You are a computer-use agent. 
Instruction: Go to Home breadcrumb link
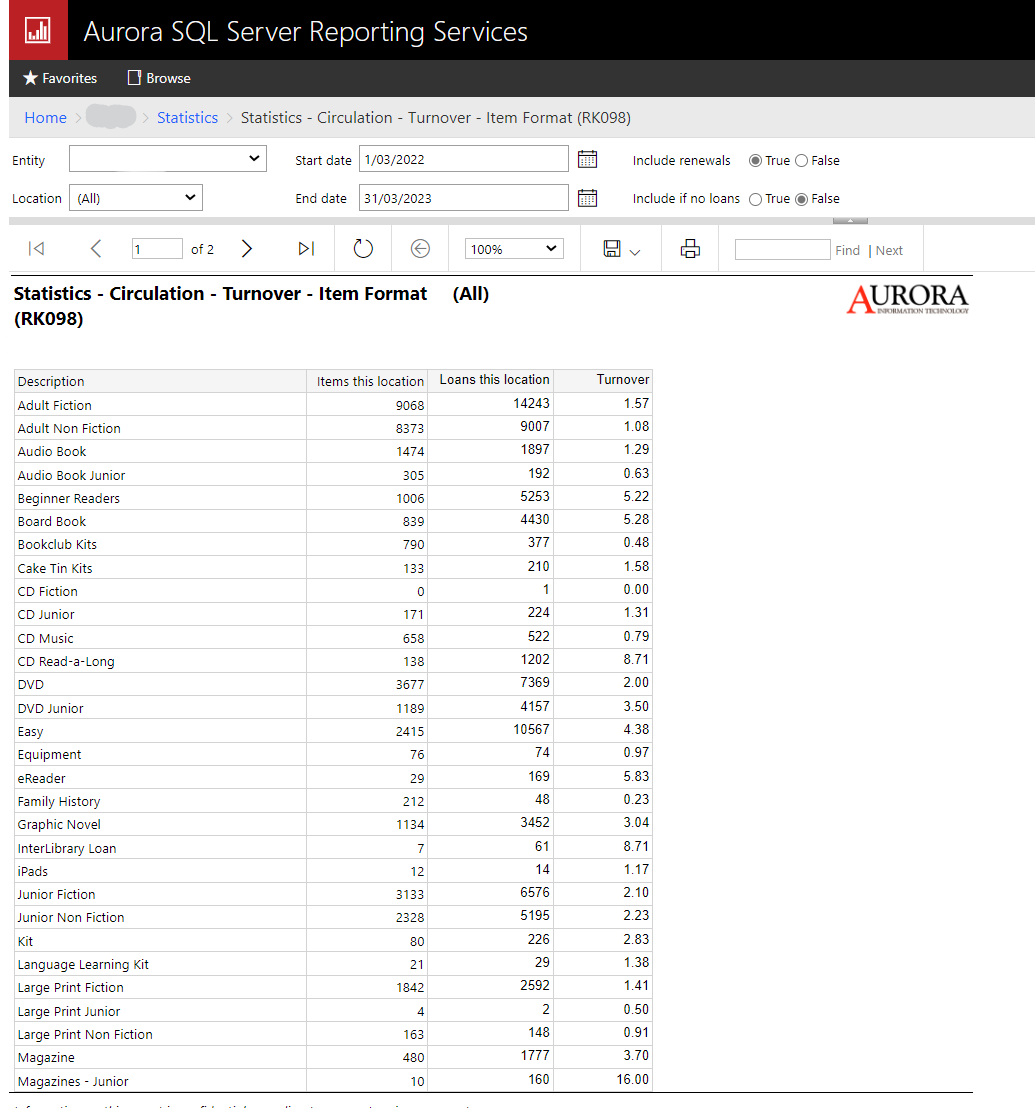tap(45, 118)
